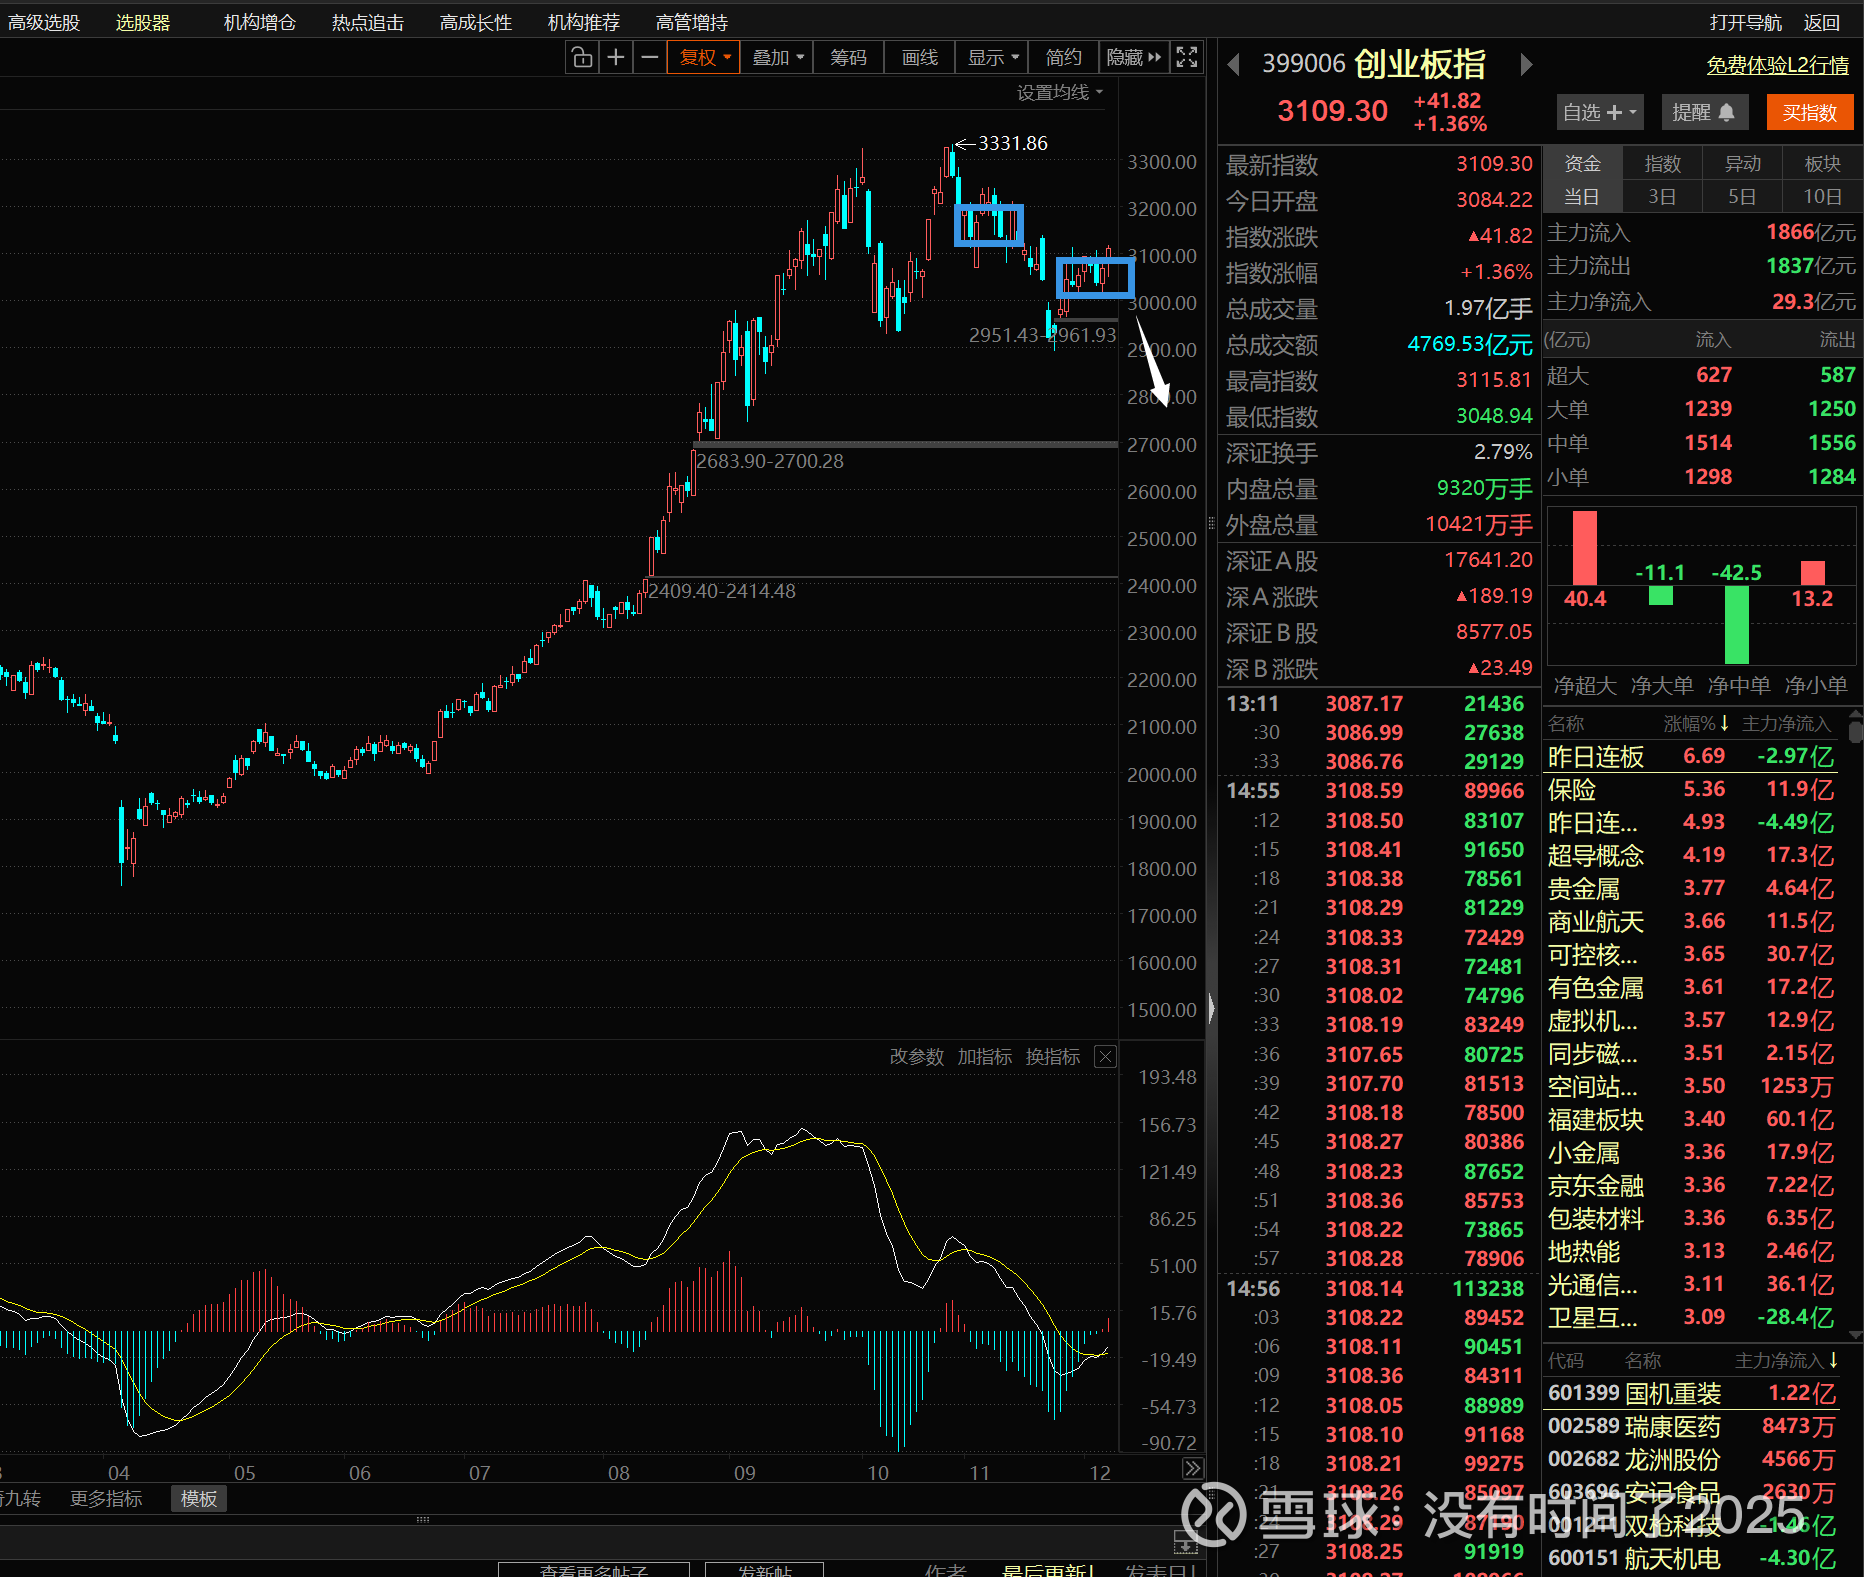This screenshot has width=1864, height=1577.
Task: Click the net medium order green bar
Action: coord(1737,625)
